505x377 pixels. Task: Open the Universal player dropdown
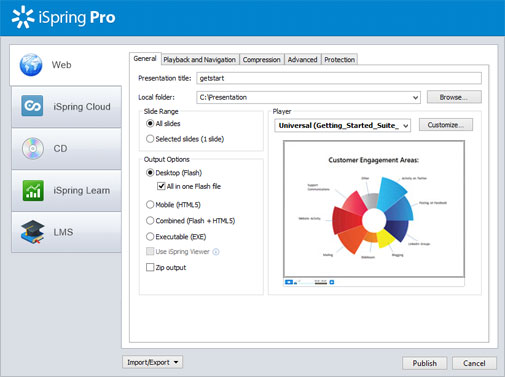coord(343,126)
